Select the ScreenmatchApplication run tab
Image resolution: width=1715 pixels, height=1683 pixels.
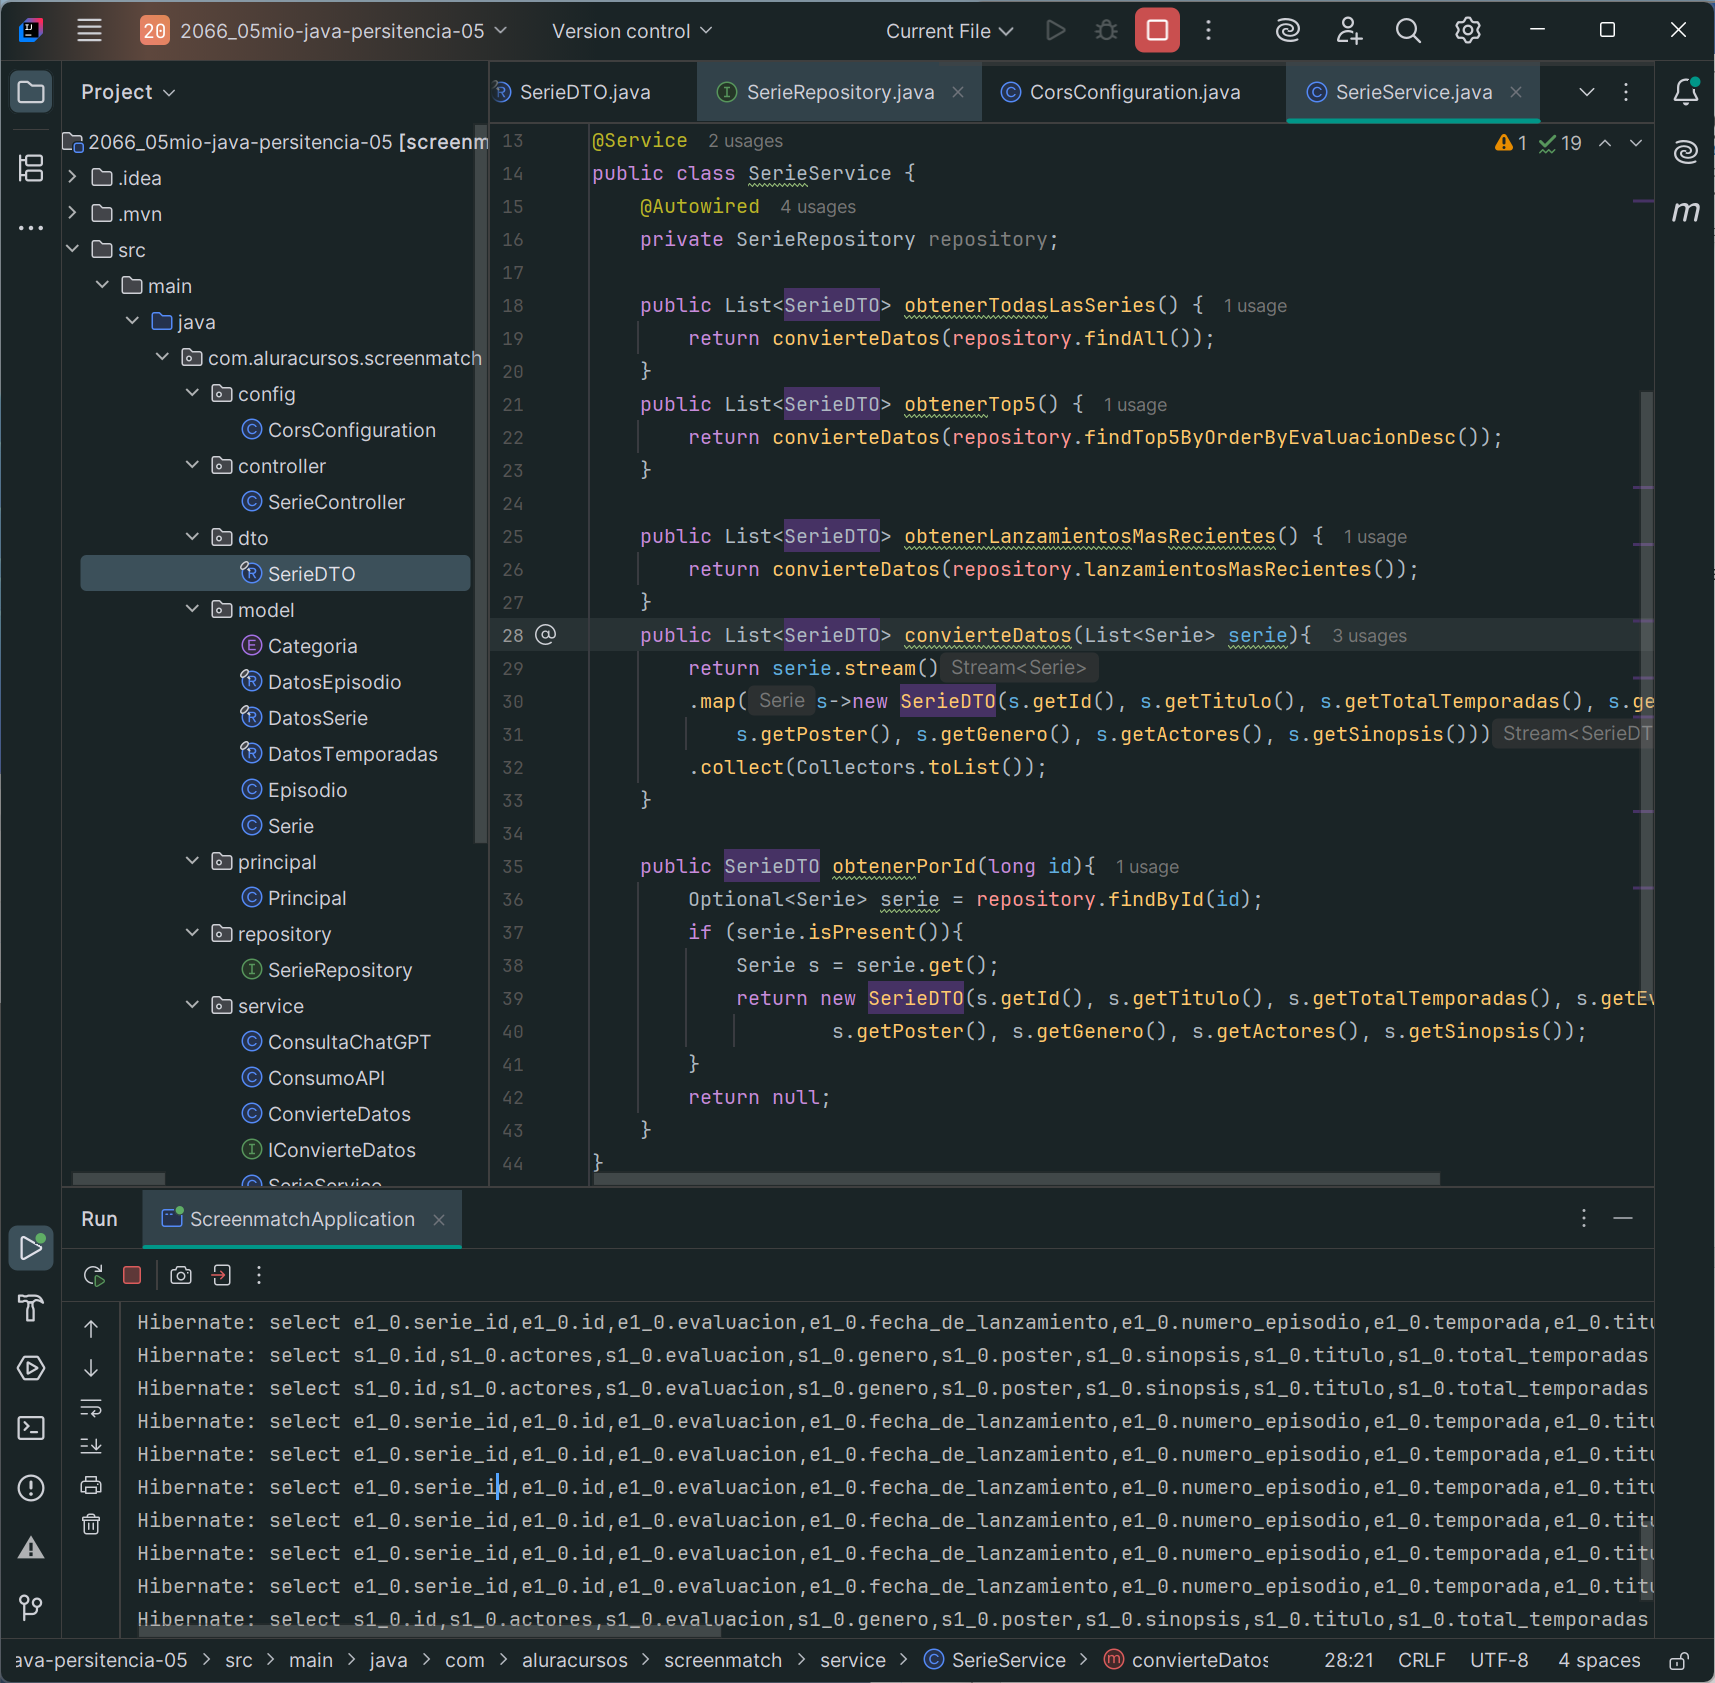click(302, 1219)
